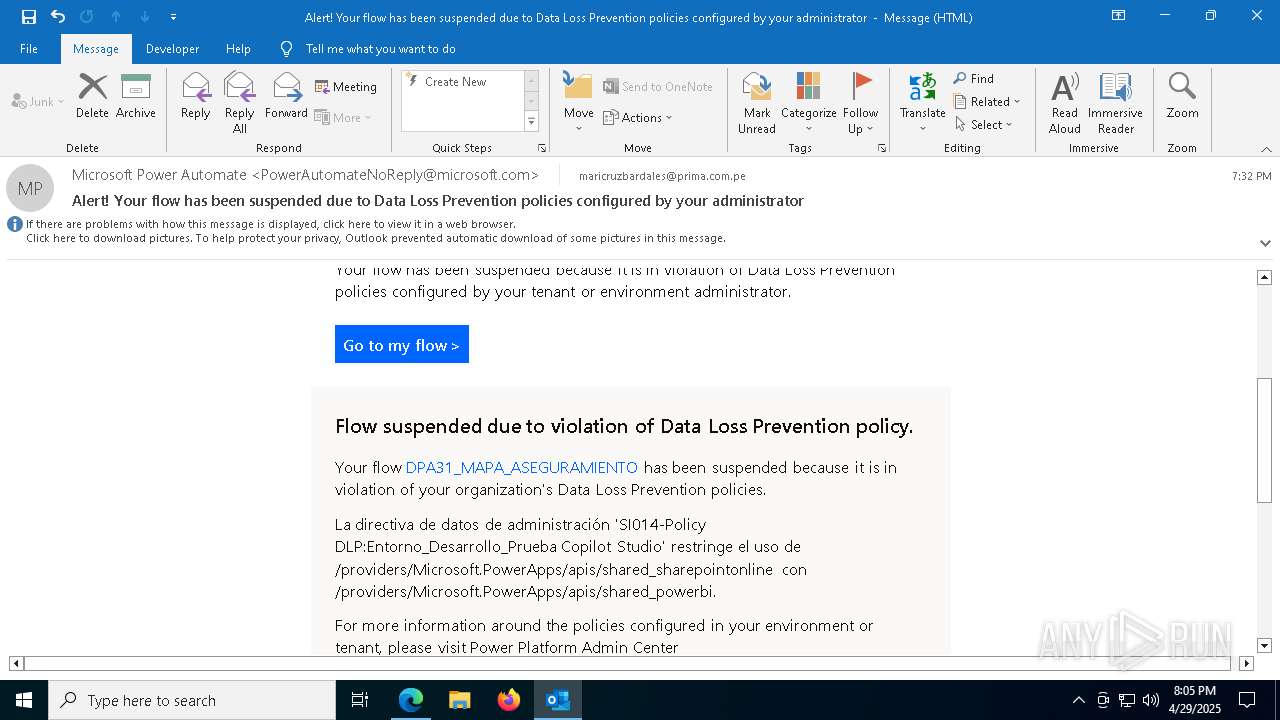Go to next item arrow
Image resolution: width=1280 pixels, height=720 pixels.
(x=145, y=17)
